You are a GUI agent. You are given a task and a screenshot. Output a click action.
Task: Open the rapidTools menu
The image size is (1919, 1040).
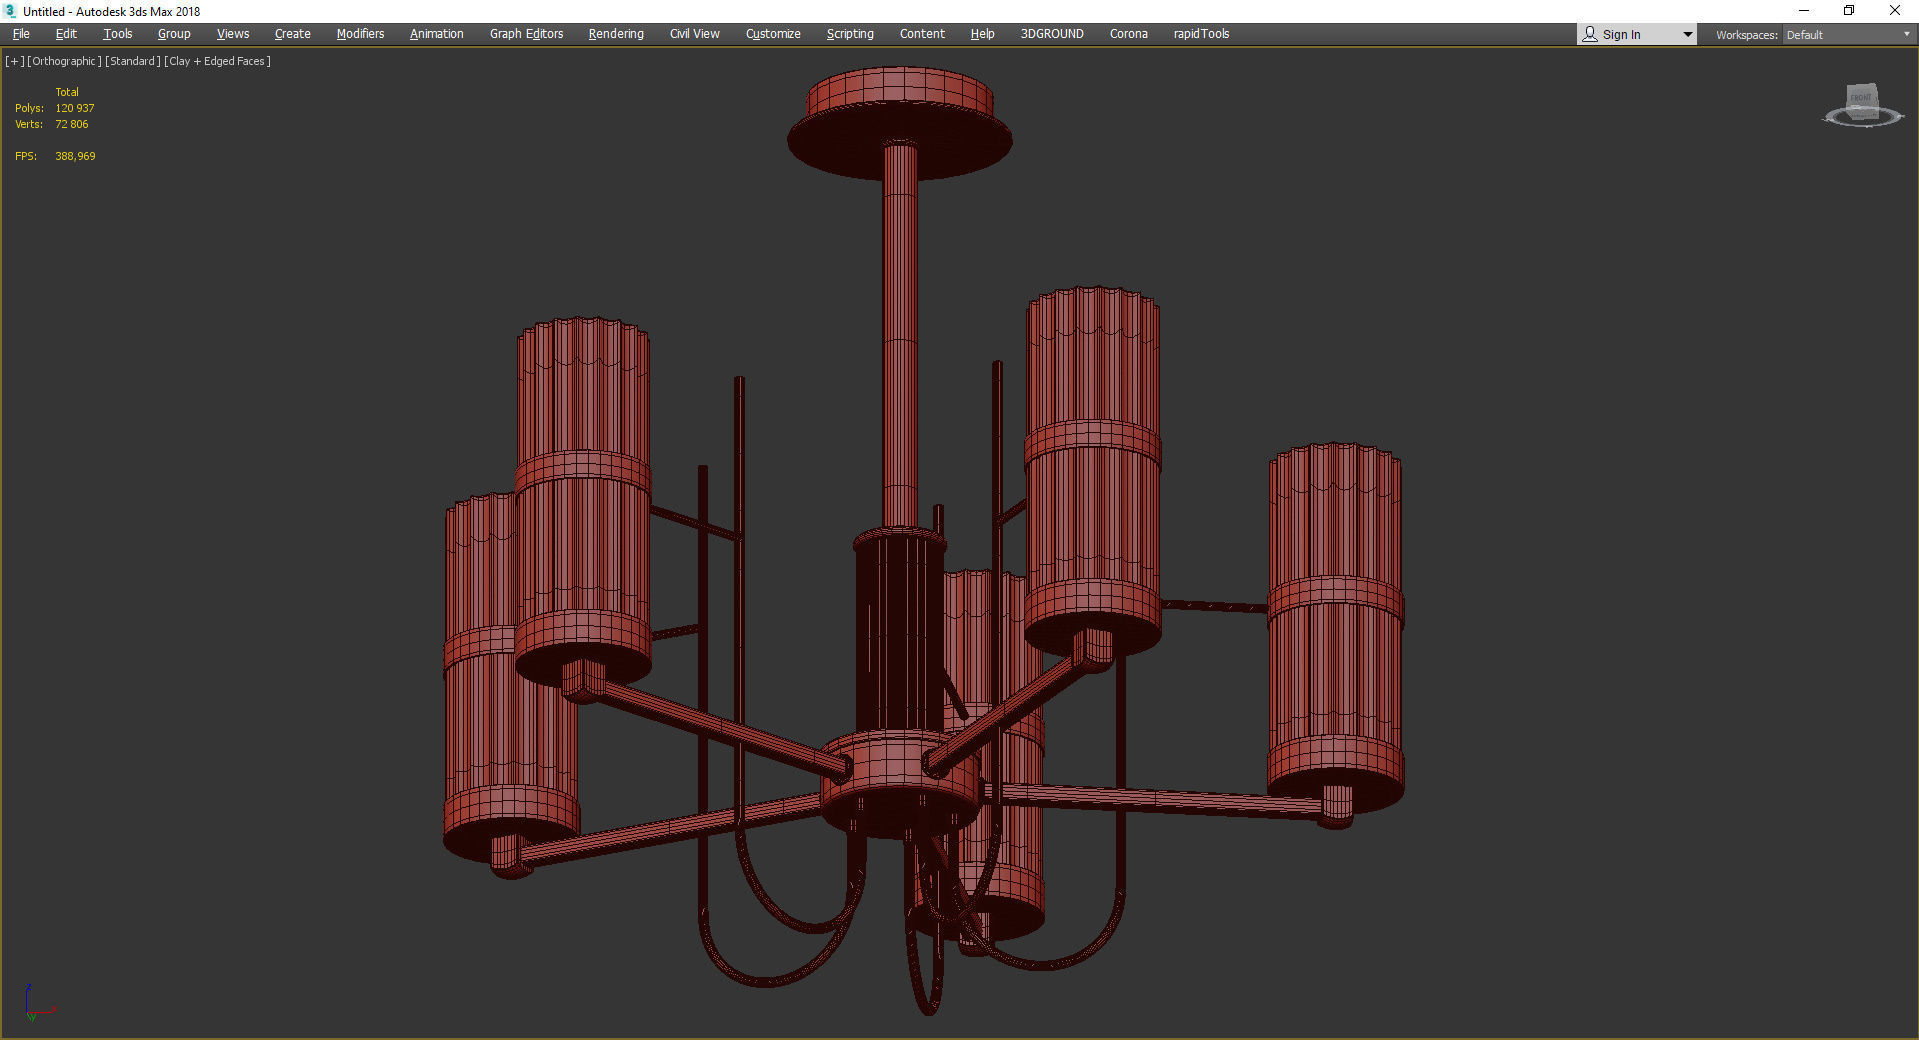click(x=1201, y=34)
